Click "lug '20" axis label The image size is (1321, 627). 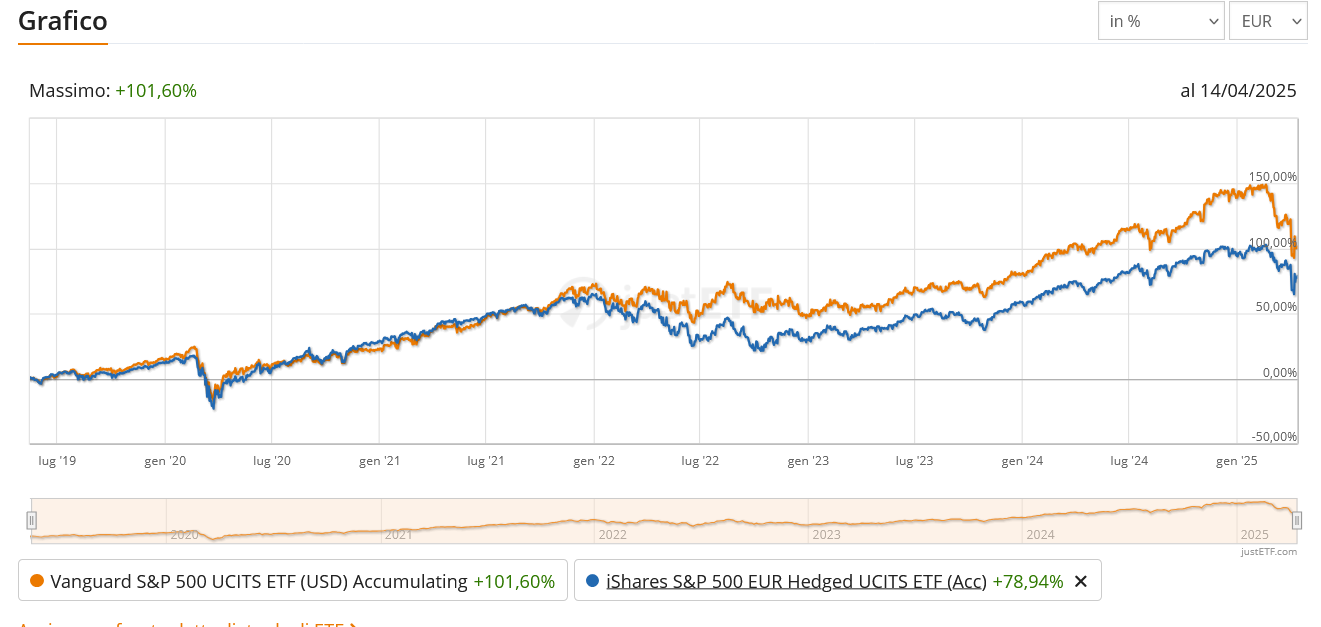pos(271,461)
